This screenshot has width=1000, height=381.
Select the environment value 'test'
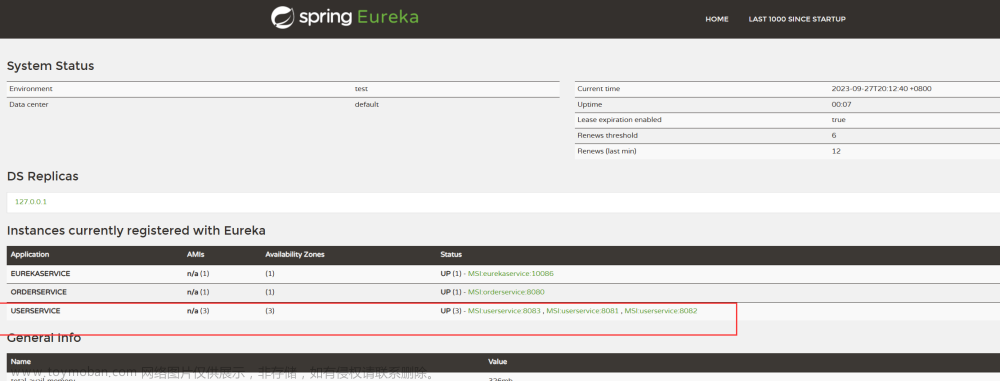361,89
